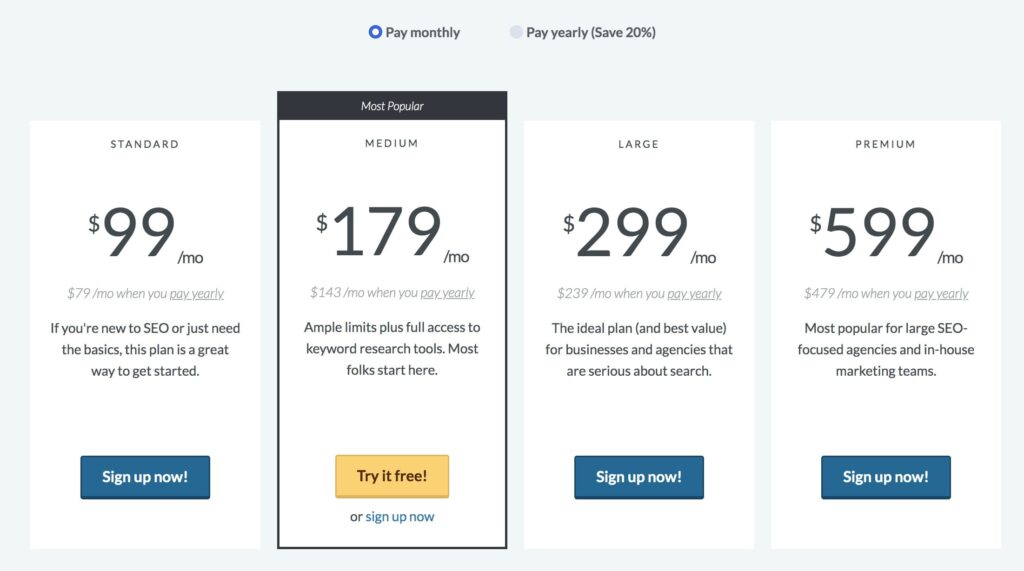Click the Most Popular banner
1024x571 pixels.
pos(392,106)
